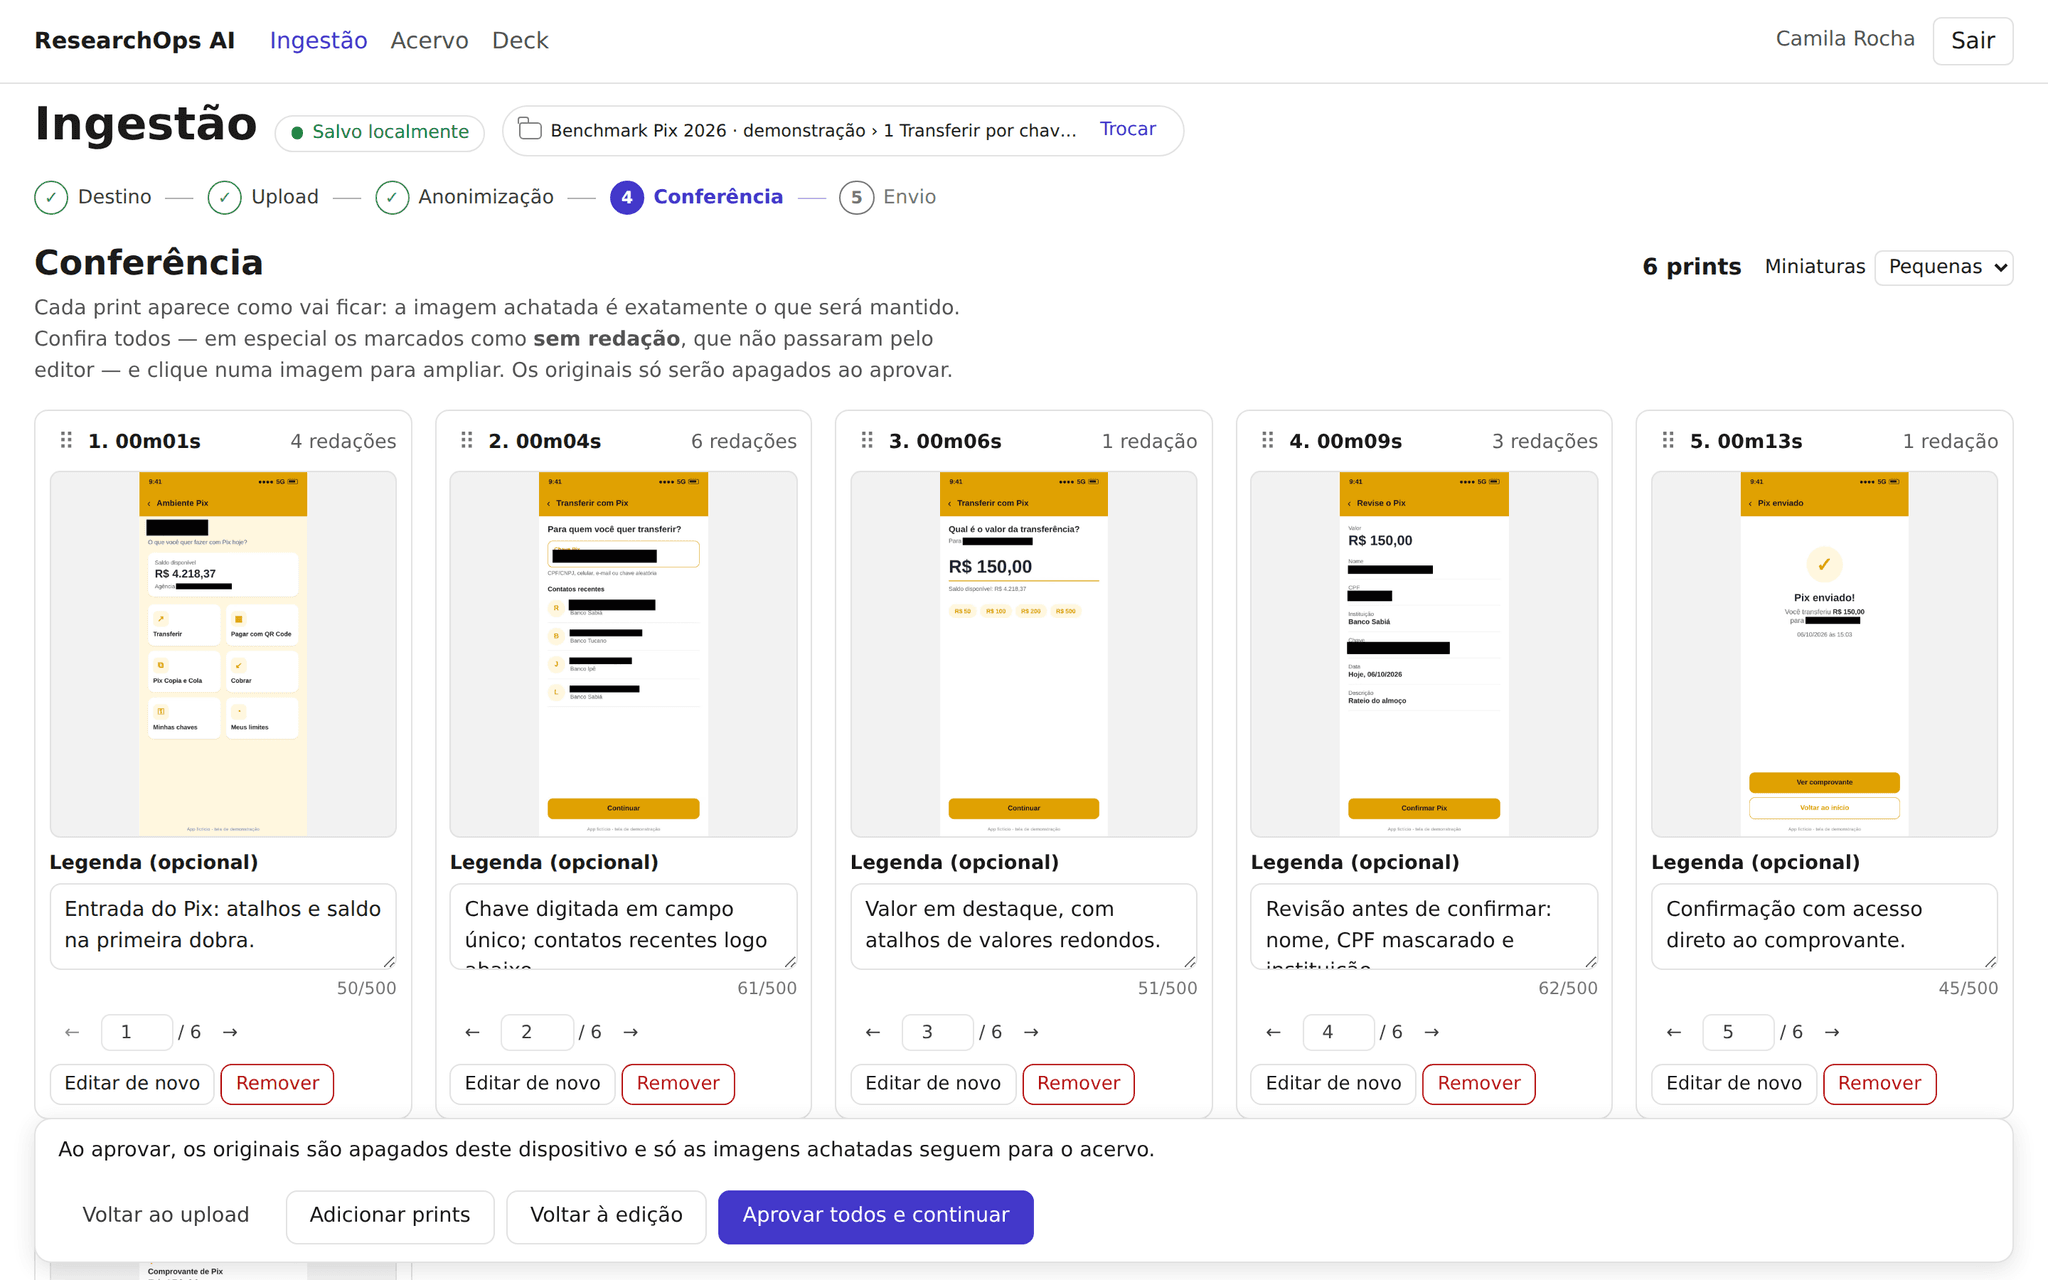
Task: Move print 3 left with the arrow
Action: (x=873, y=1032)
